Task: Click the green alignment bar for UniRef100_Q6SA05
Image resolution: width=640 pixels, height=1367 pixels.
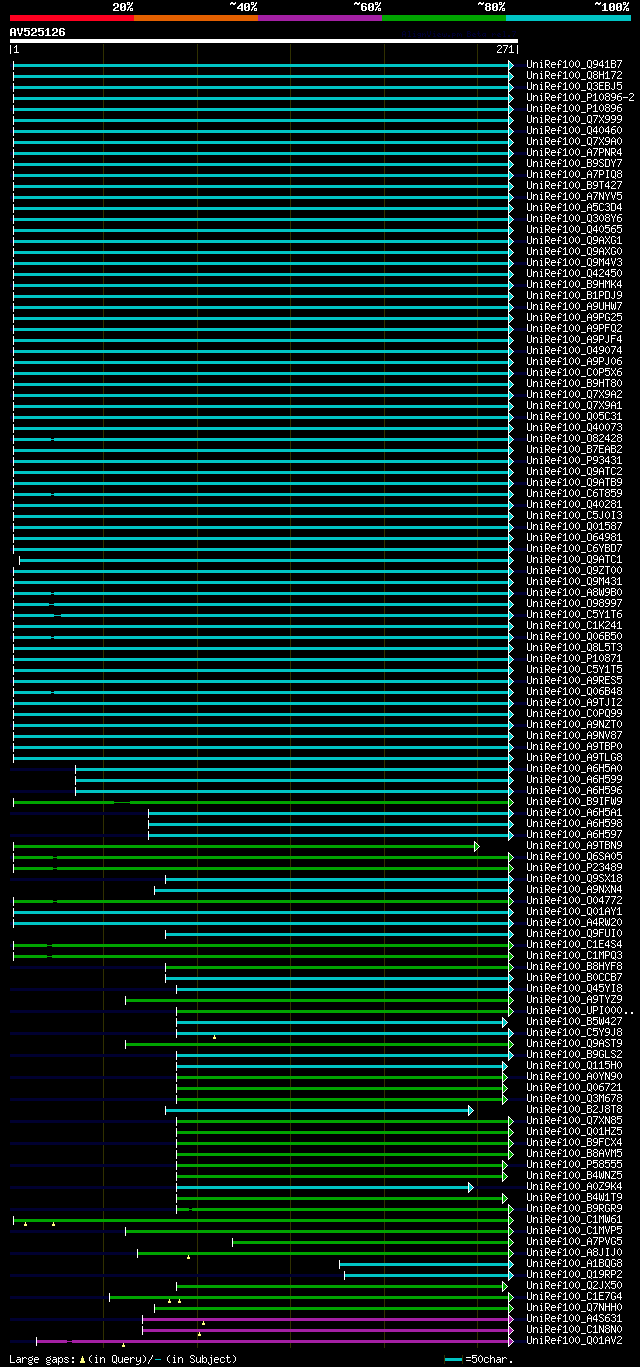Action: click(263, 856)
